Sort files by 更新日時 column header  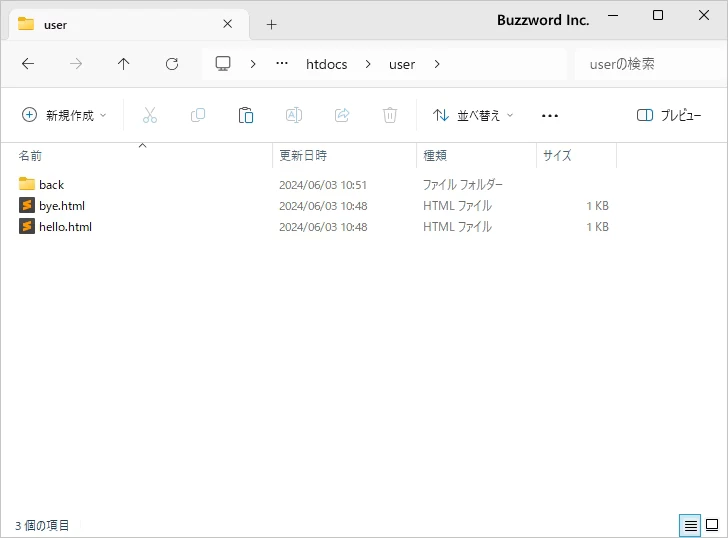click(x=303, y=156)
